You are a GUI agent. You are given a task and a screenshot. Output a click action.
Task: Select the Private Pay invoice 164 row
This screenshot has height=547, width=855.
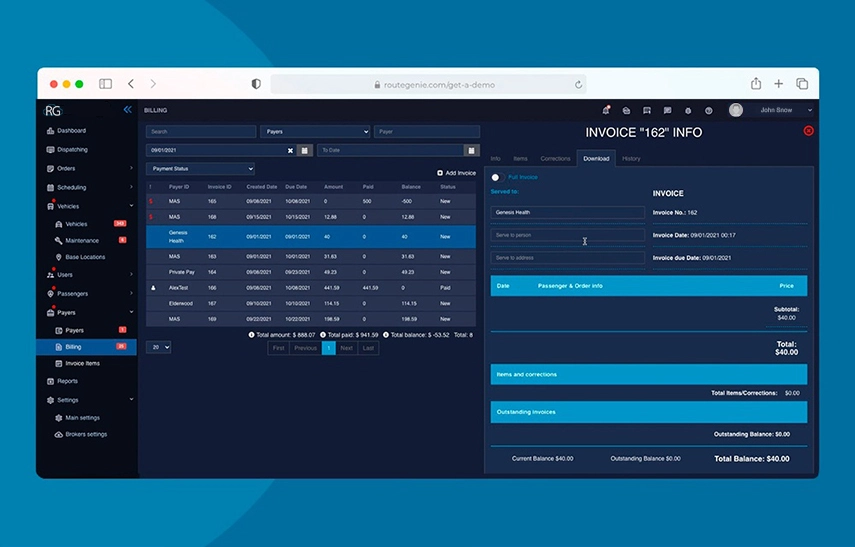click(x=311, y=272)
